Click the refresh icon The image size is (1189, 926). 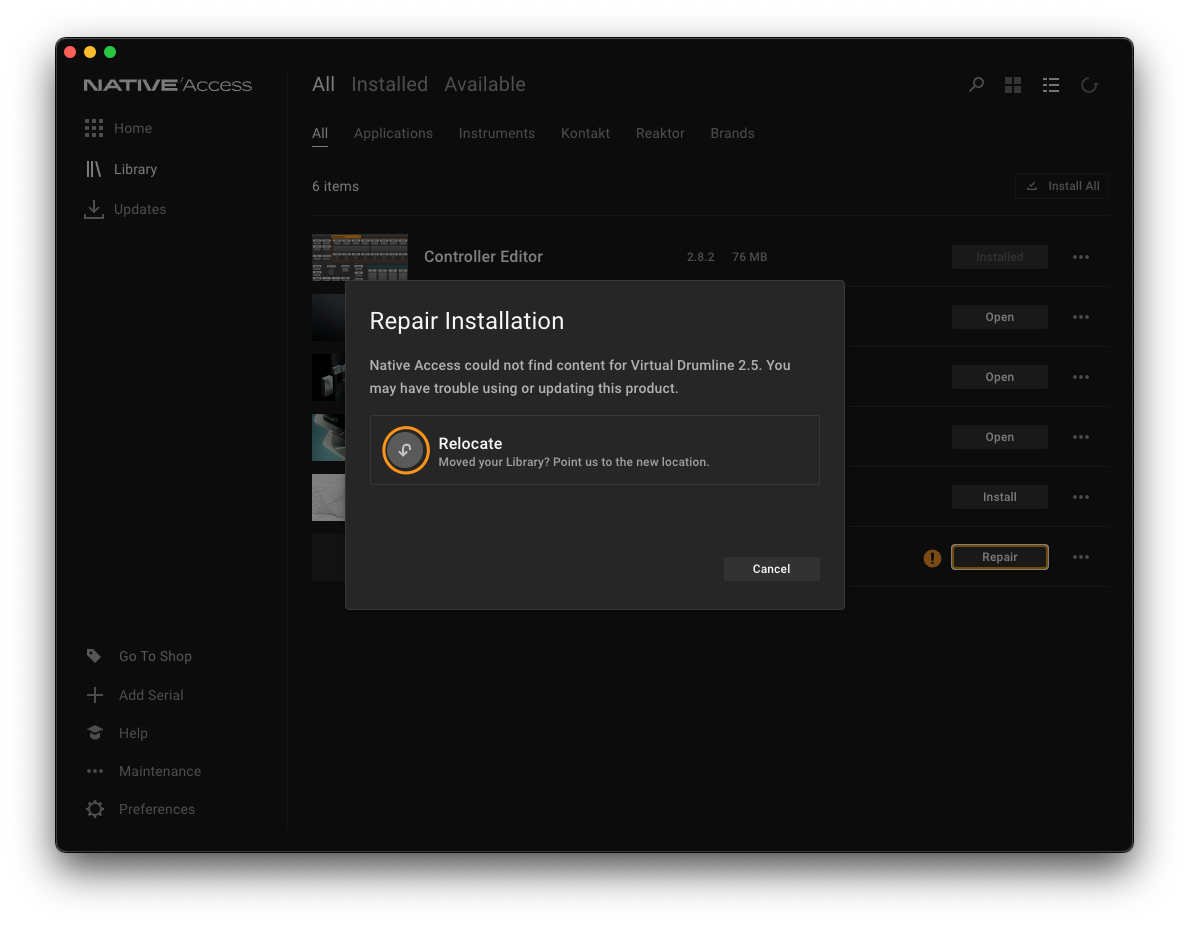[1090, 85]
